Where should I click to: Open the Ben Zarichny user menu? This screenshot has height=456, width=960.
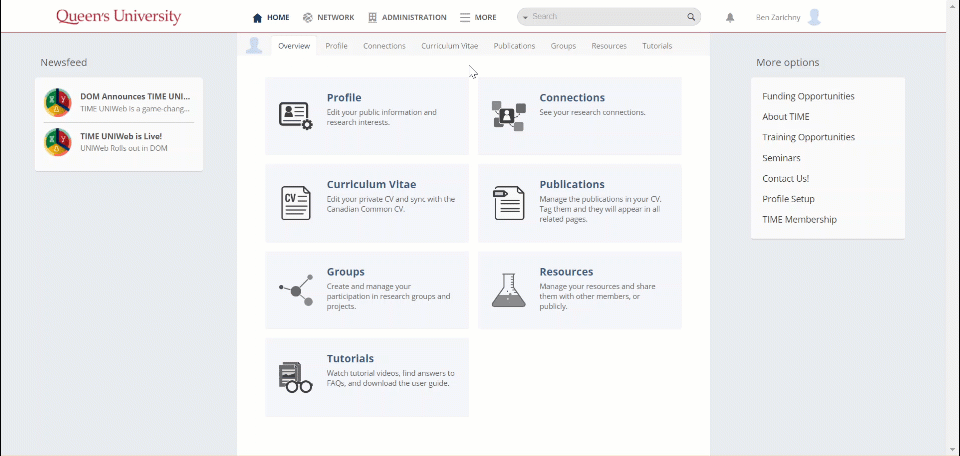pos(789,17)
